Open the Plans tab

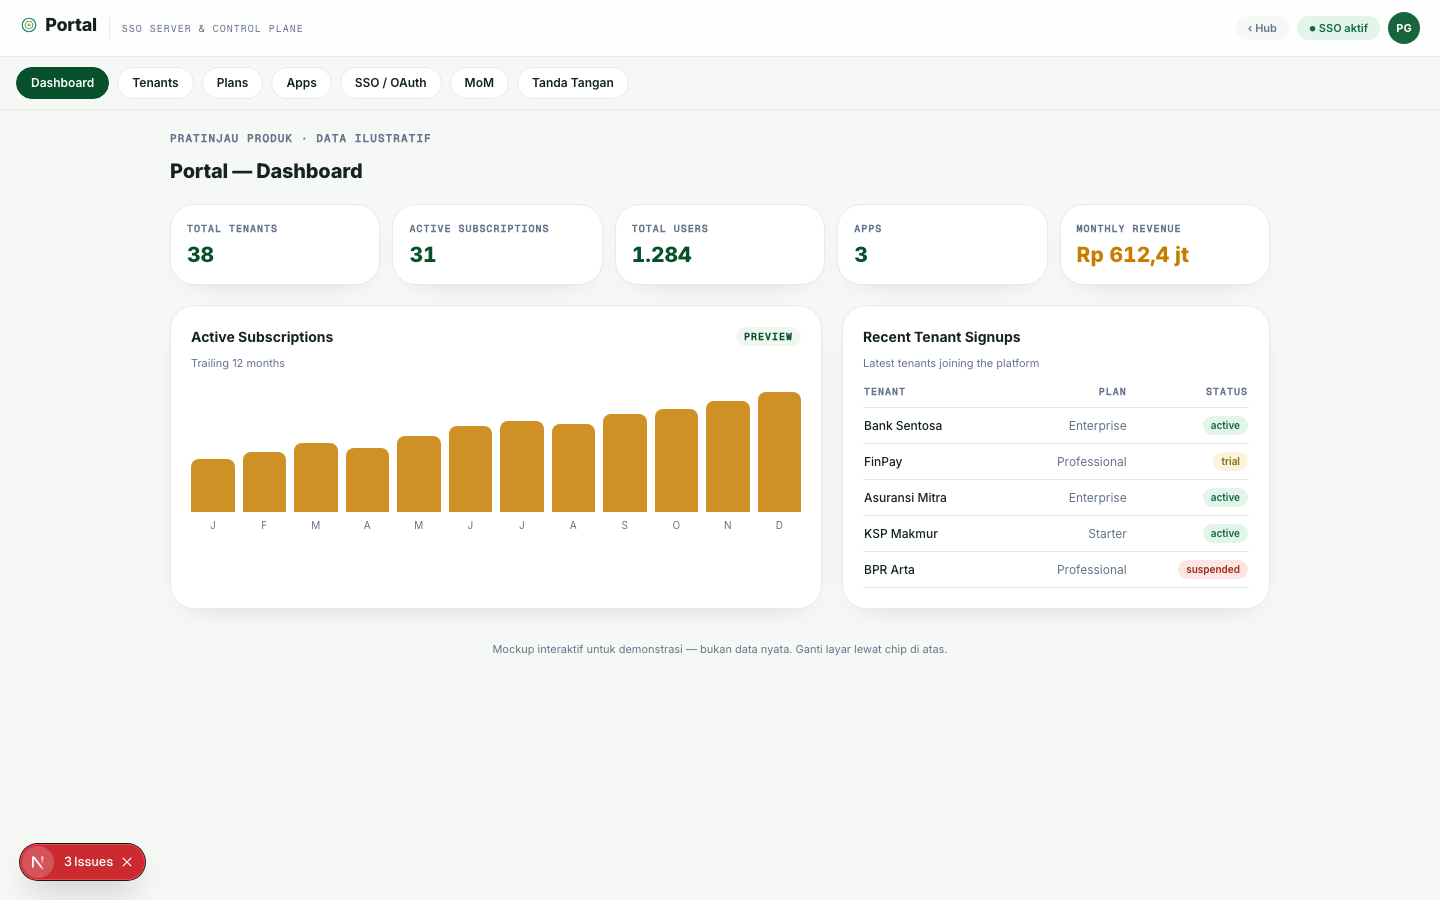click(232, 83)
